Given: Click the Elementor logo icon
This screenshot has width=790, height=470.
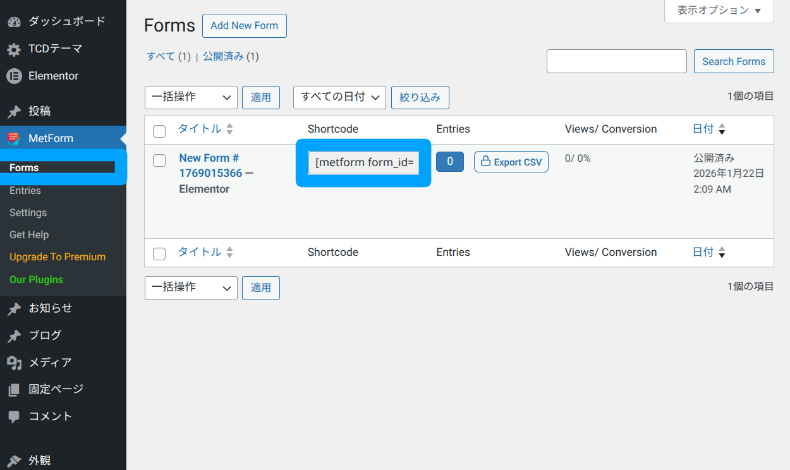Looking at the screenshot, I should tap(14, 76).
